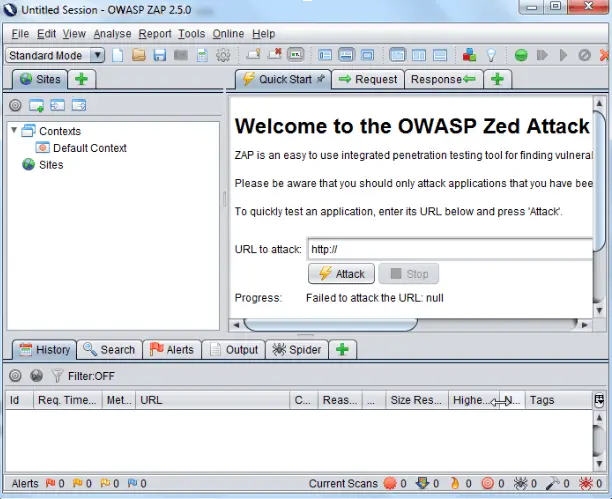612x499 pixels.
Task: Open the Help menu
Action: coord(263,34)
